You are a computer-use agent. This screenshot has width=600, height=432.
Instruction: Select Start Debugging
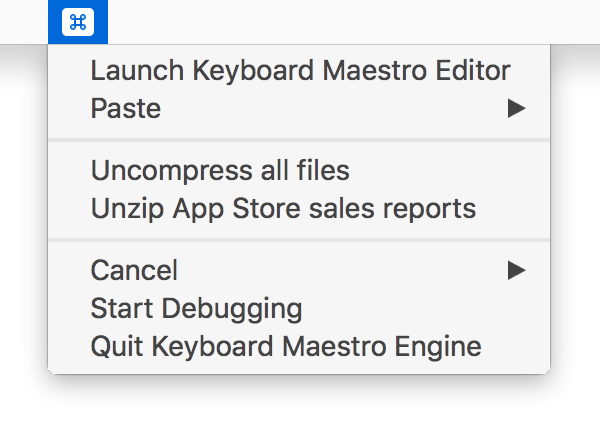pos(299,308)
